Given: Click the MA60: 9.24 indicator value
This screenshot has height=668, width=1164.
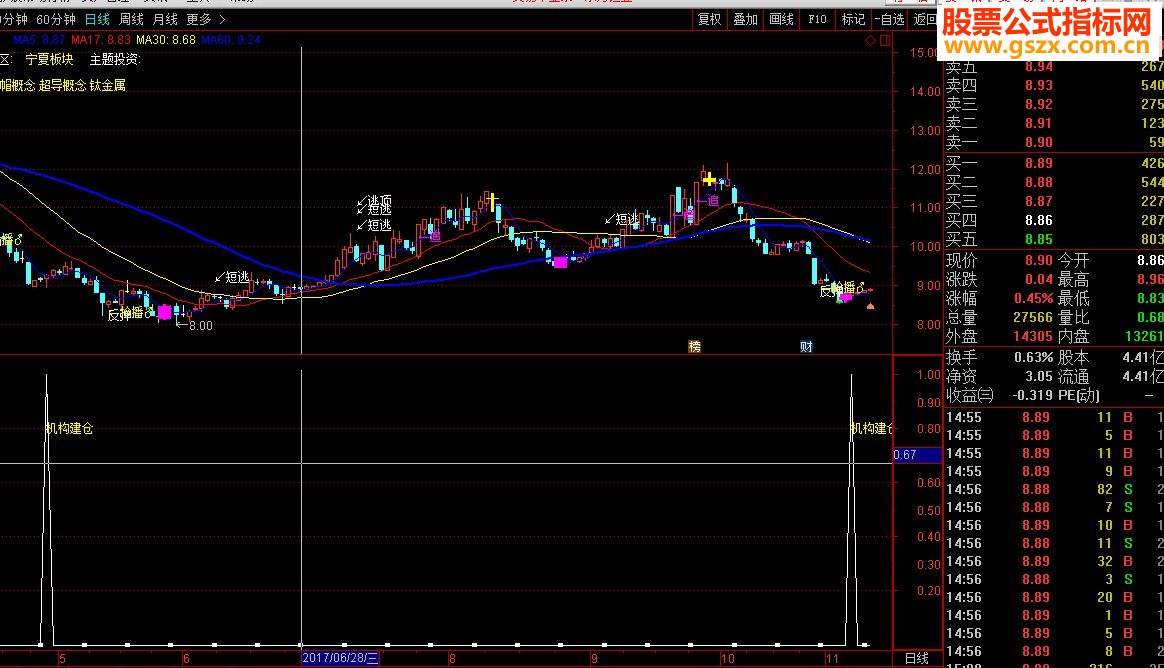Looking at the screenshot, I should coord(231,40).
